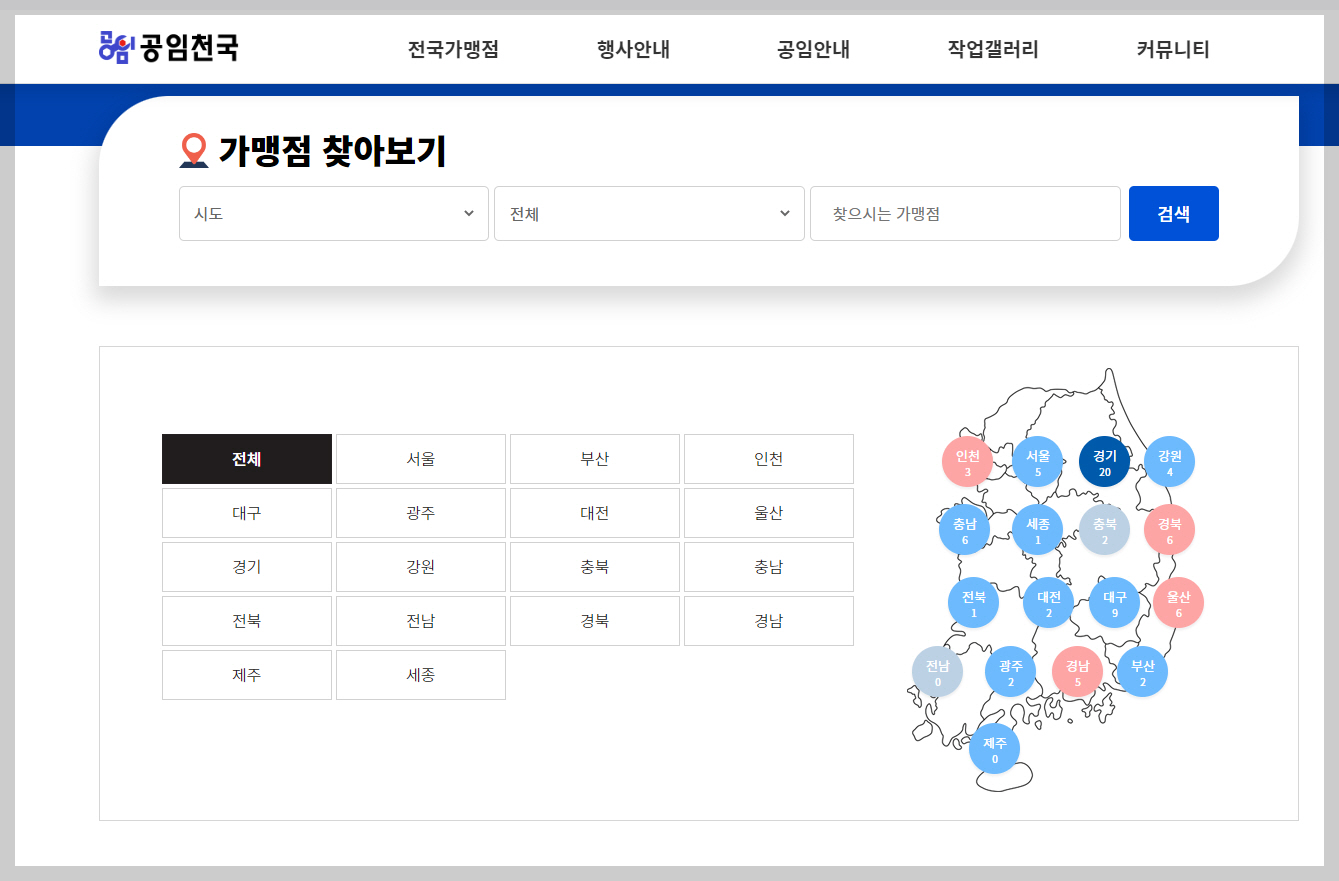Select the 전체 region tab
The image size is (1339, 881).
(x=247, y=459)
